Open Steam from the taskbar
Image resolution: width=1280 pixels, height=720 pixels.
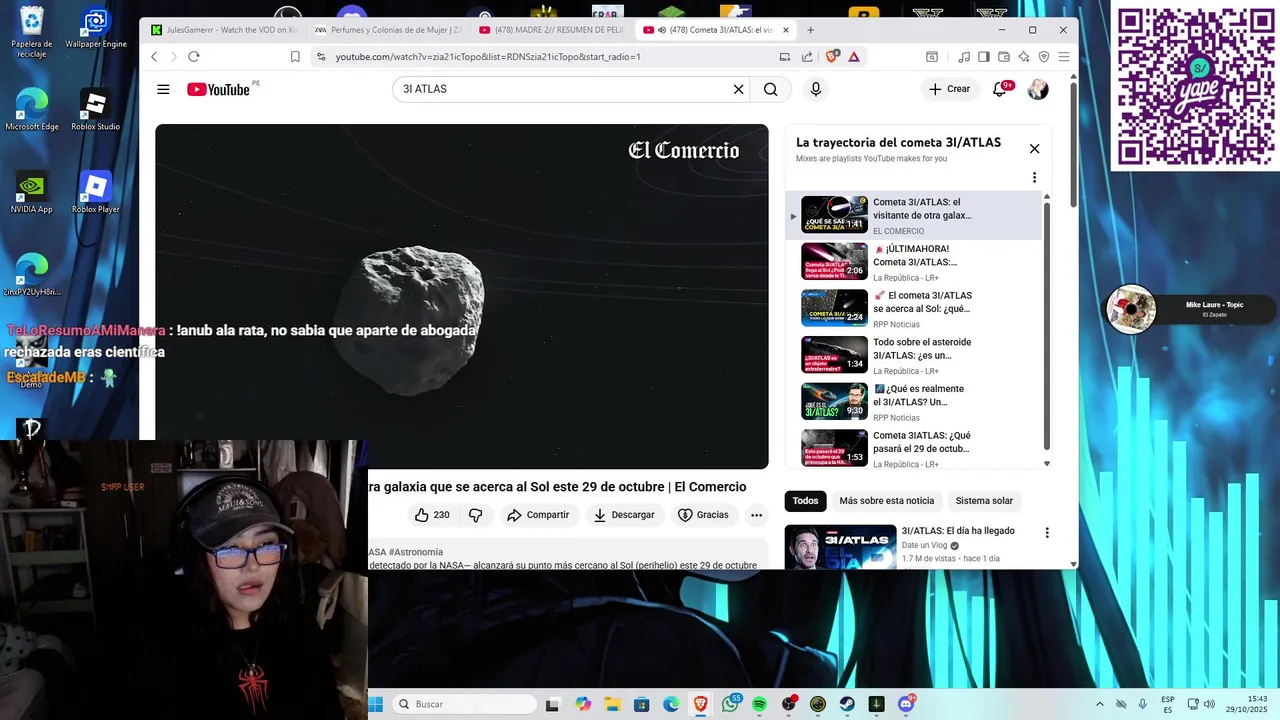[847, 704]
